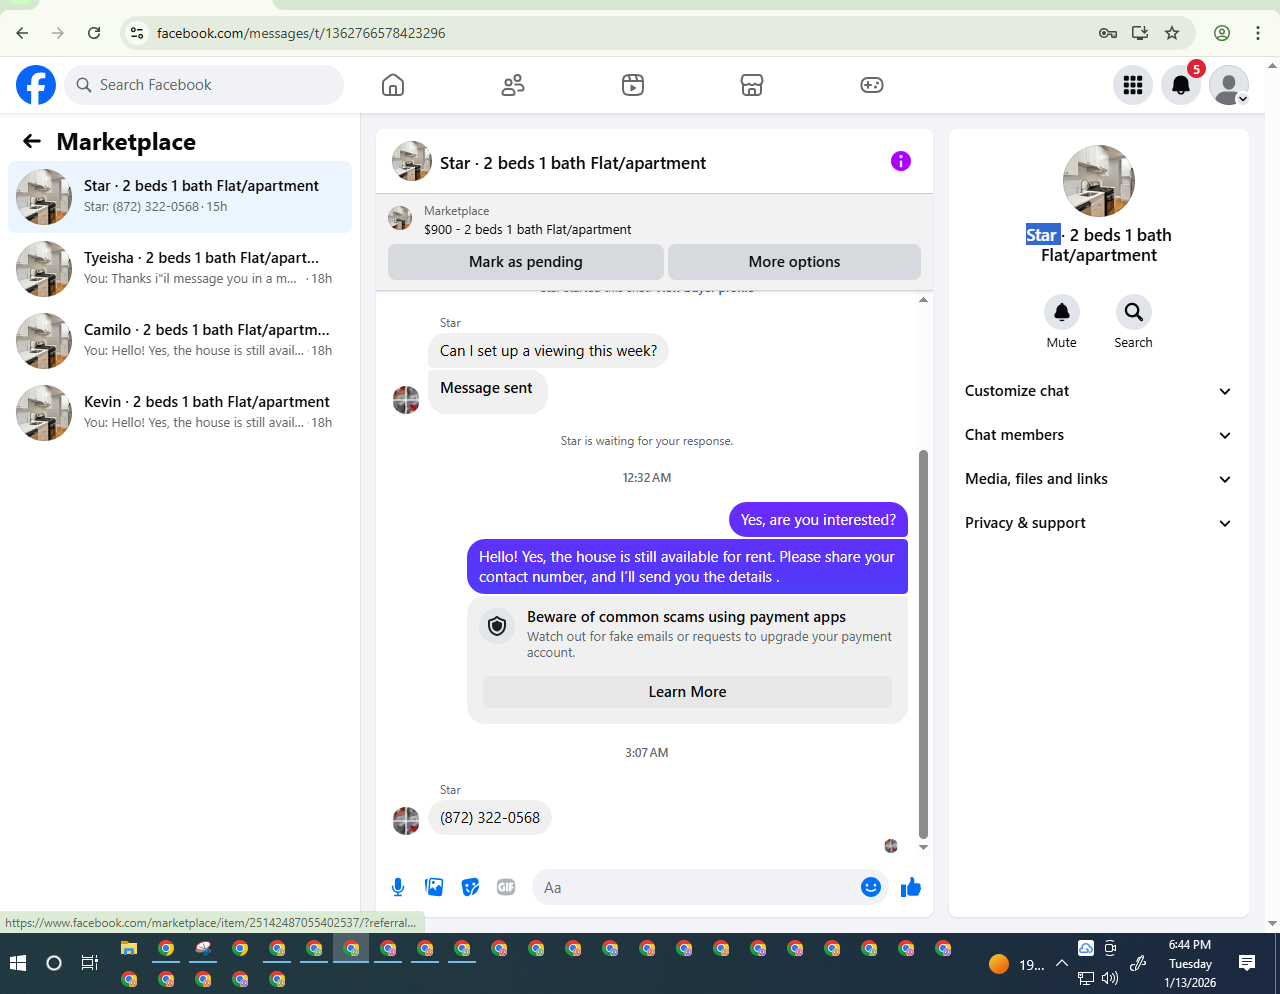1280x994 pixels.
Task: Click the Search conversation magnifier icon
Action: coord(1133,312)
